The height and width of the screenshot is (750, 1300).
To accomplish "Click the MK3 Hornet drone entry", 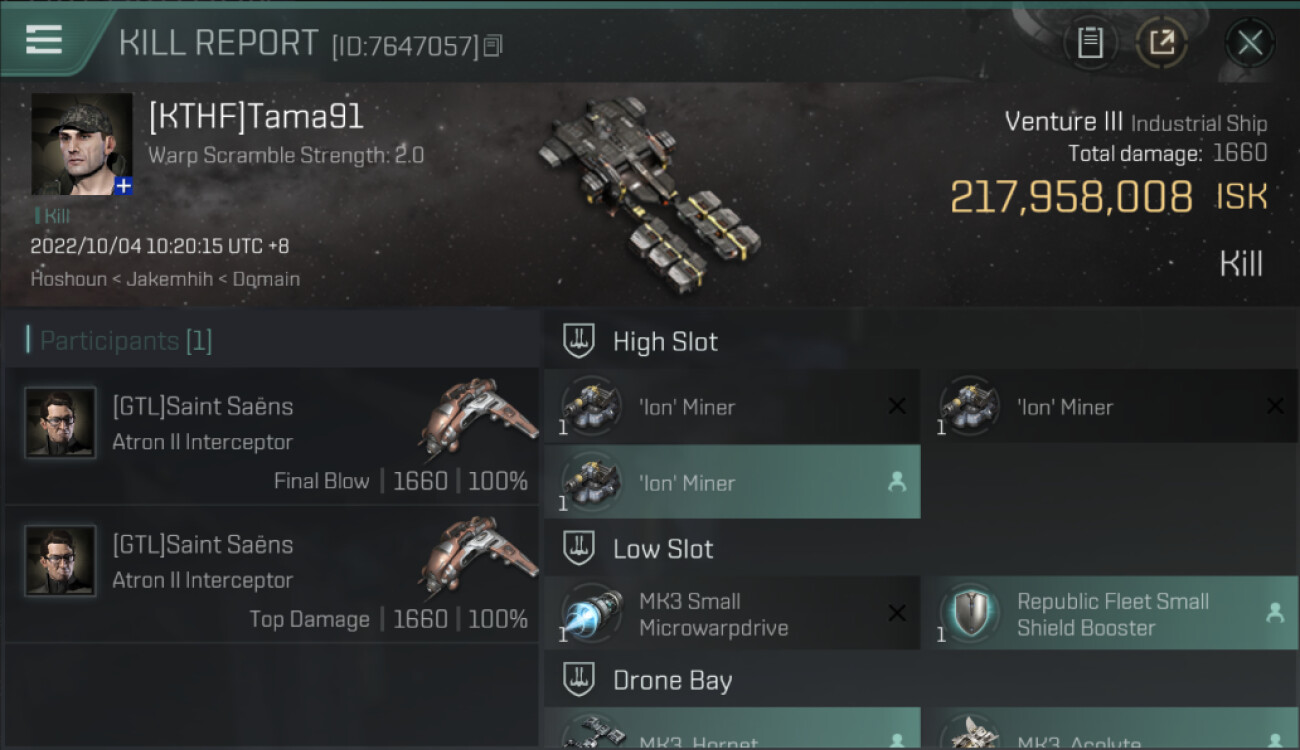I will tap(732, 729).
